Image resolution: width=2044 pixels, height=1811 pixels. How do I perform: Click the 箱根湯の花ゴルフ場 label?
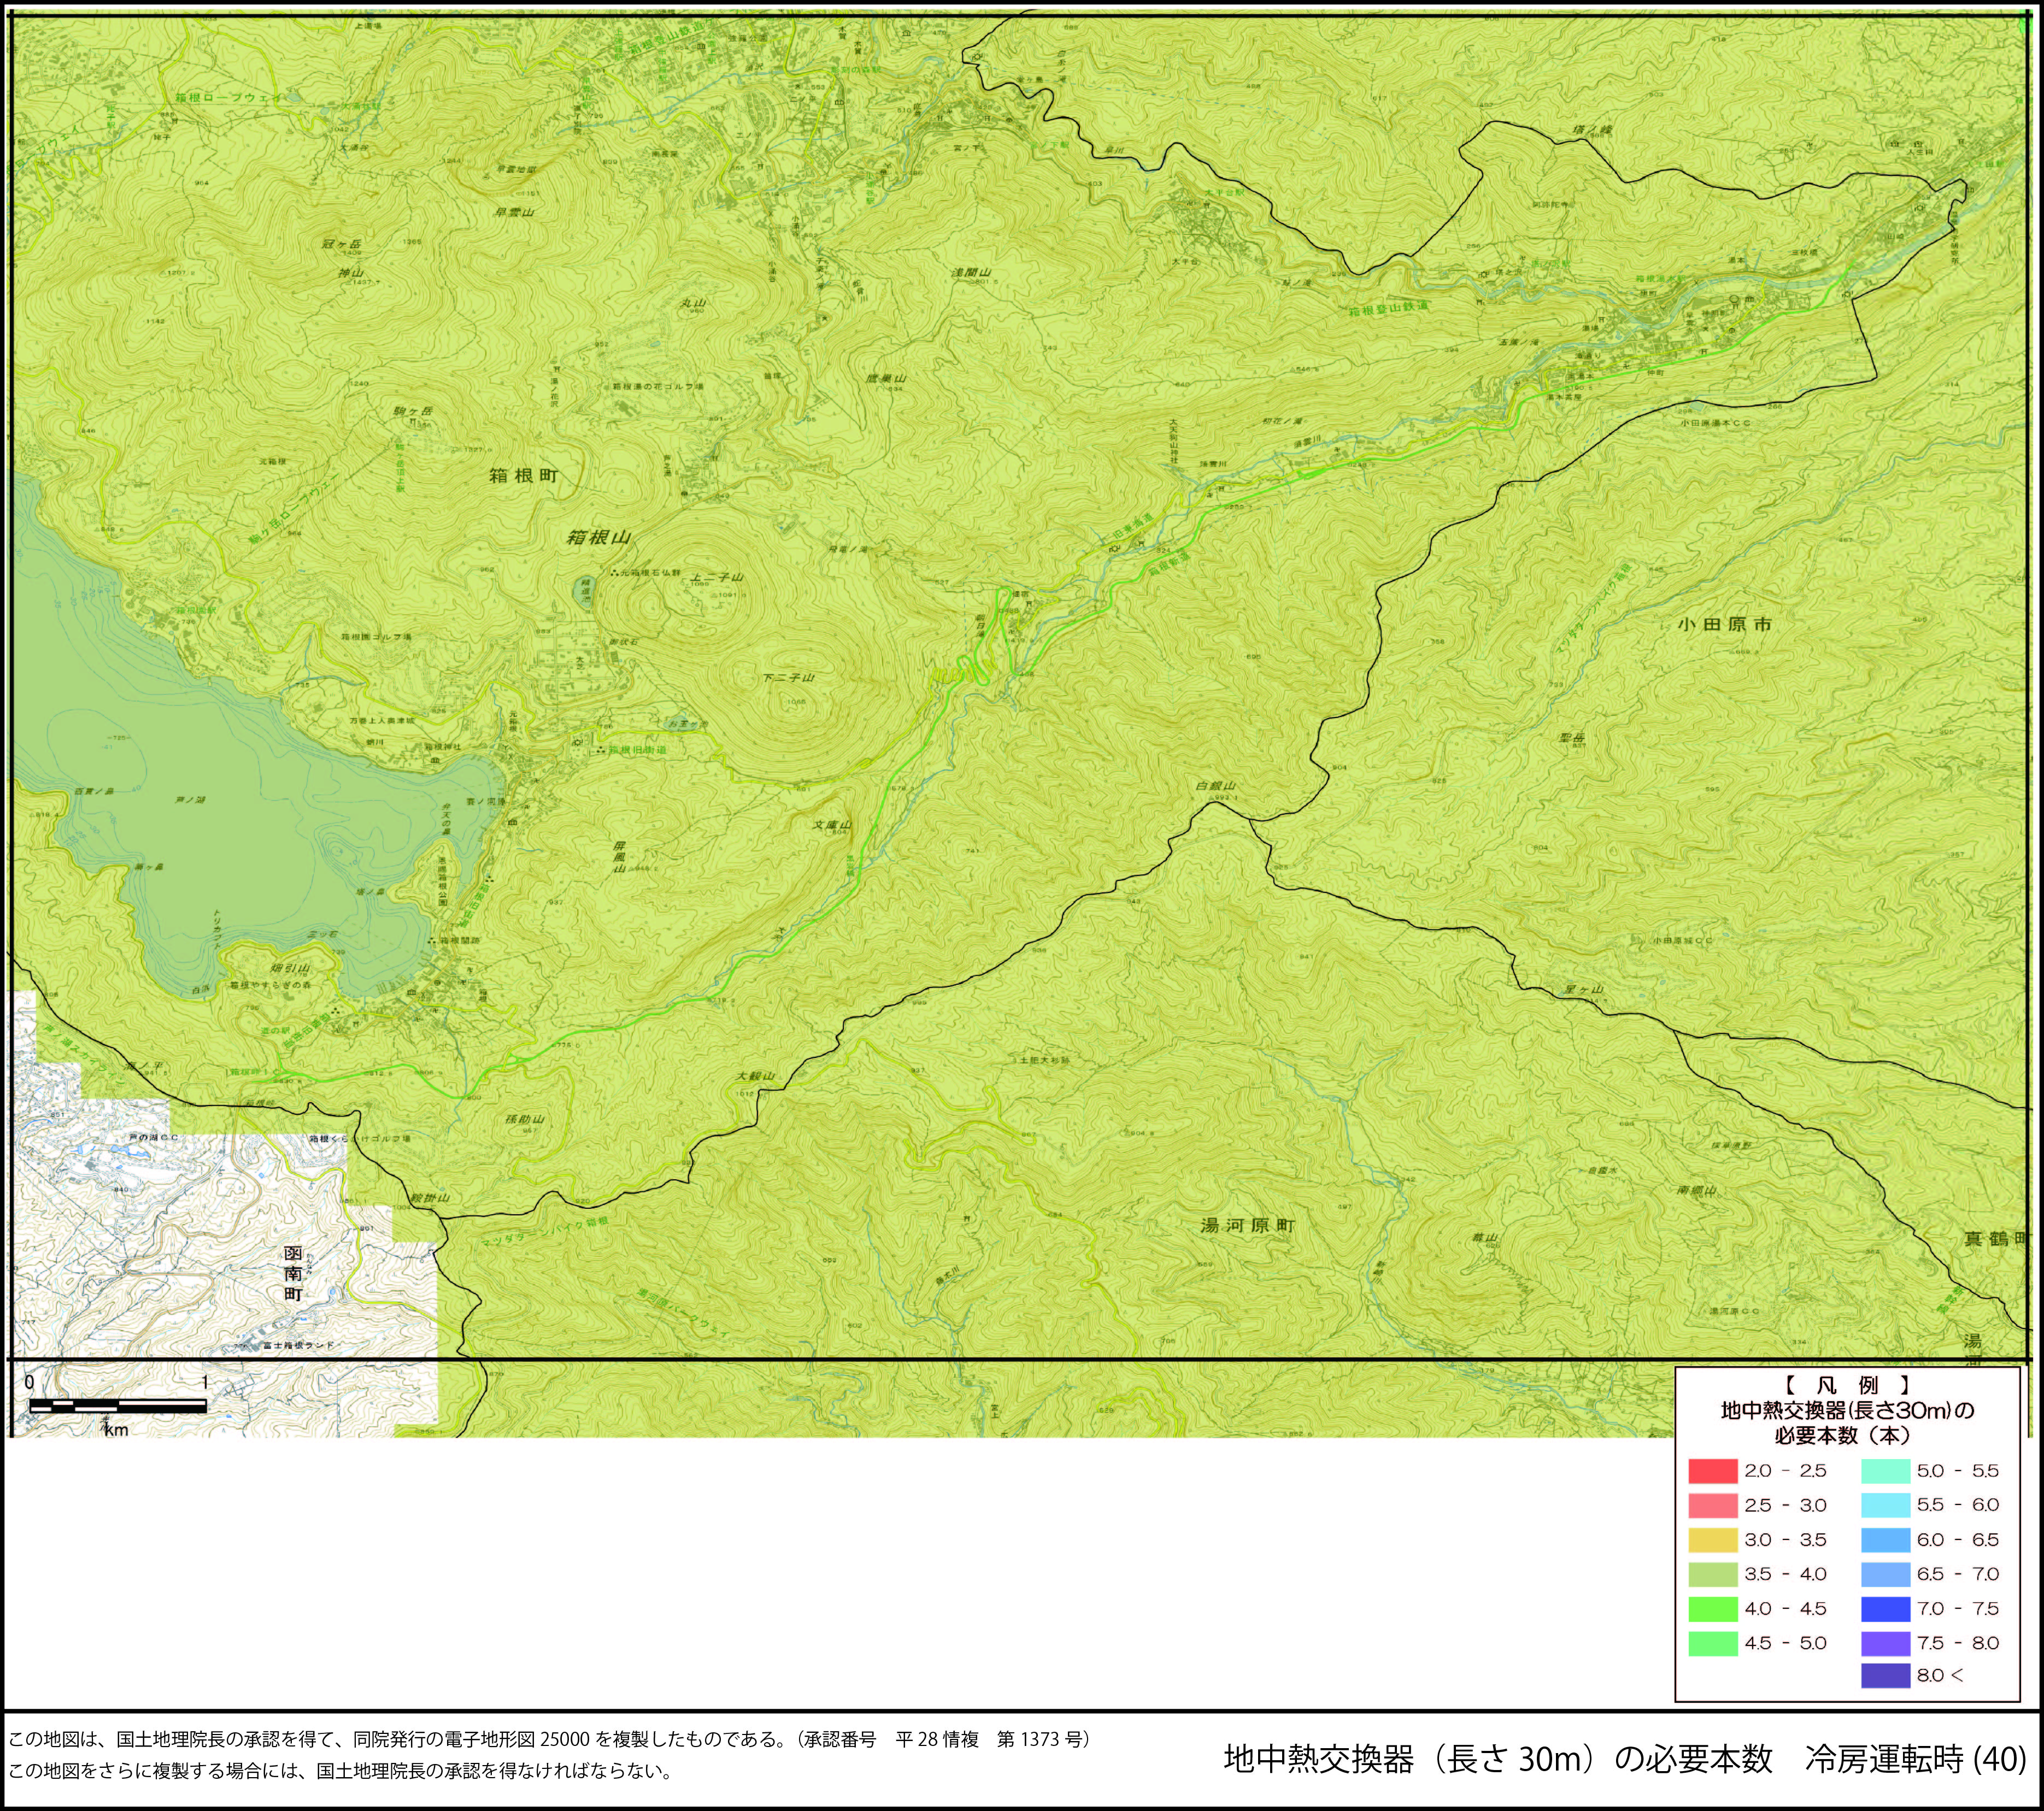pyautogui.click(x=658, y=386)
